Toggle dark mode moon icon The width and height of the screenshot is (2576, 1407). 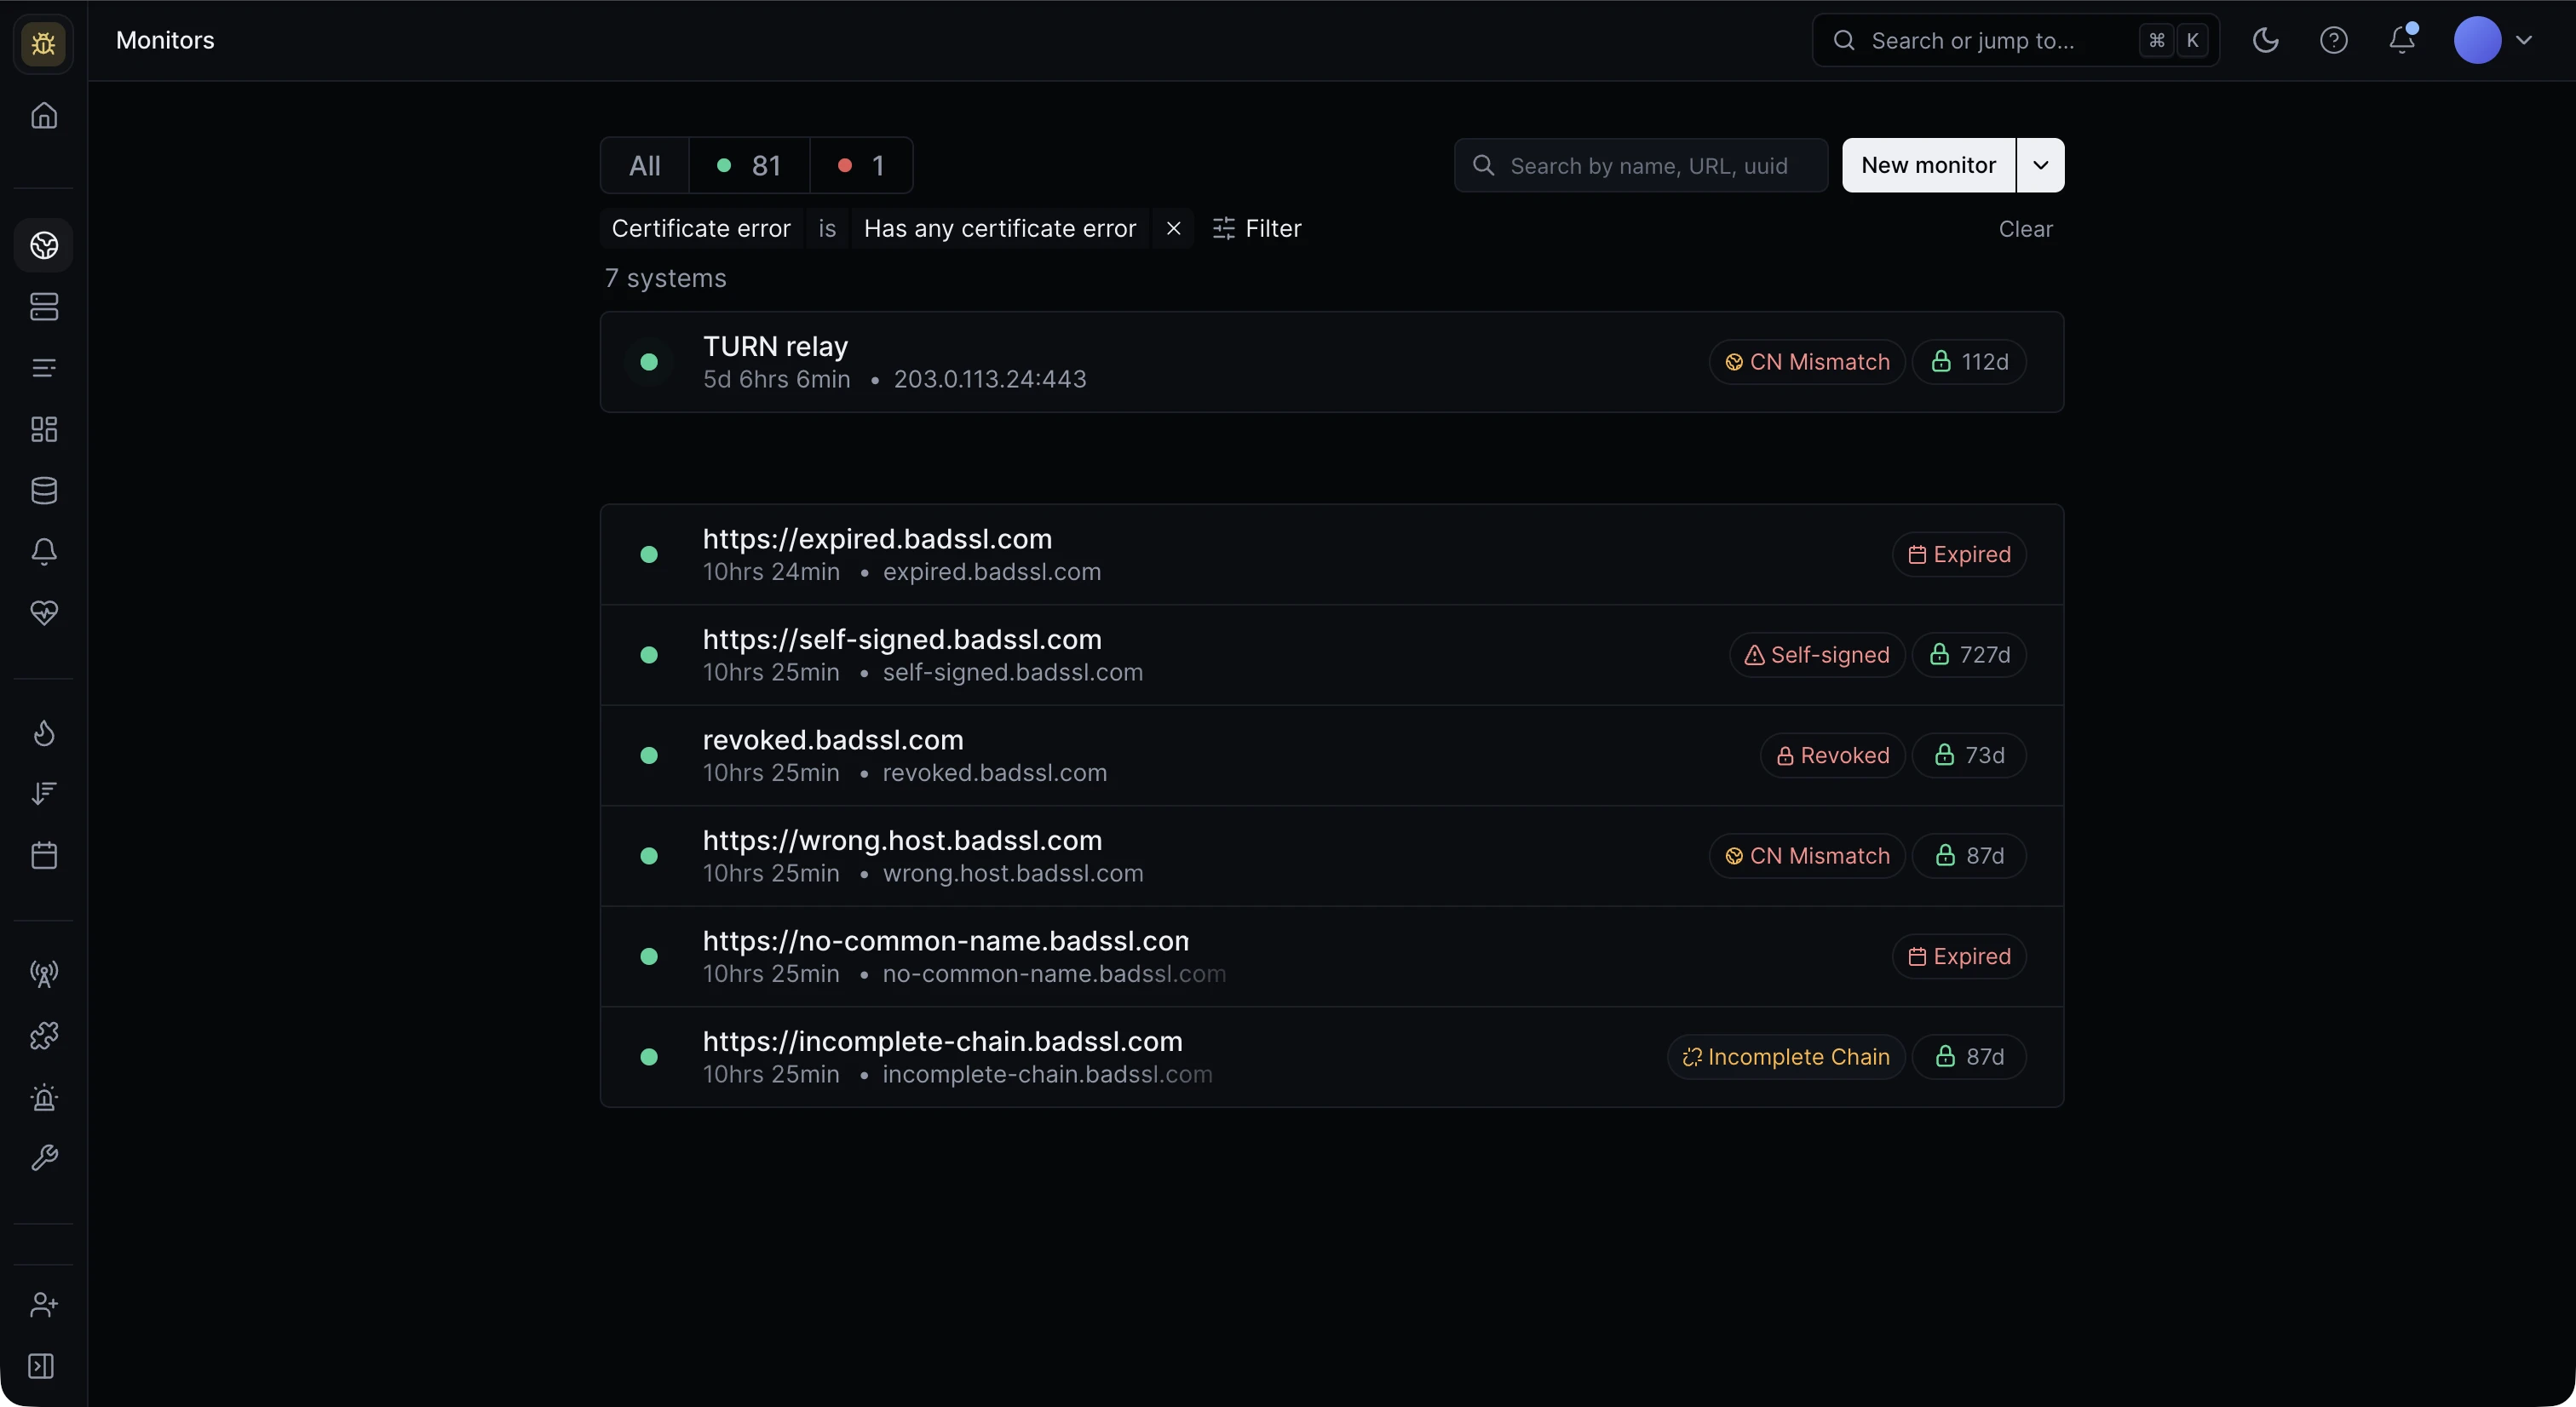click(2265, 40)
